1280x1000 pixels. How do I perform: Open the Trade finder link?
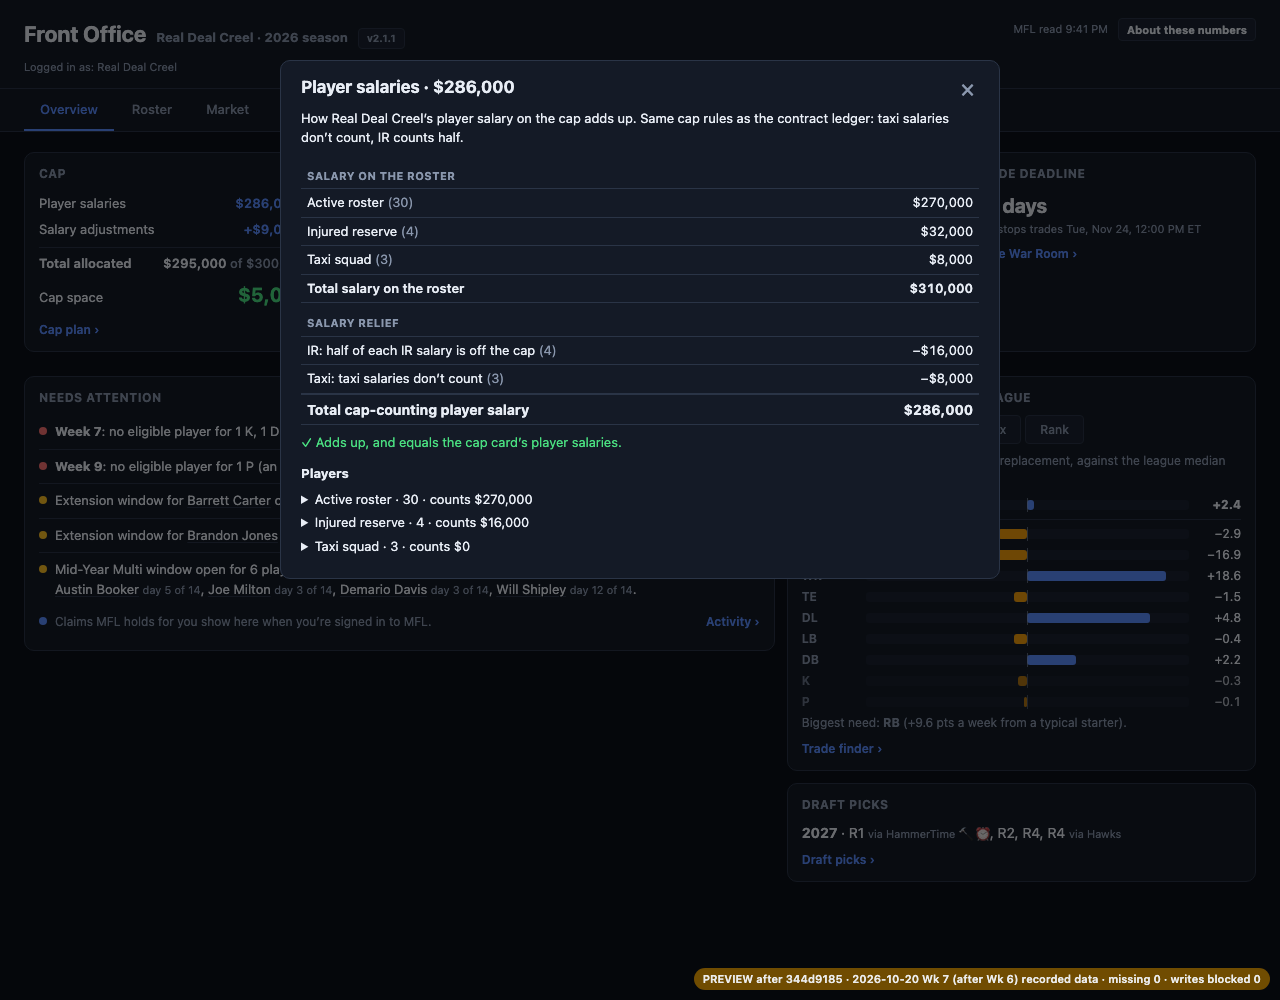click(x=842, y=749)
